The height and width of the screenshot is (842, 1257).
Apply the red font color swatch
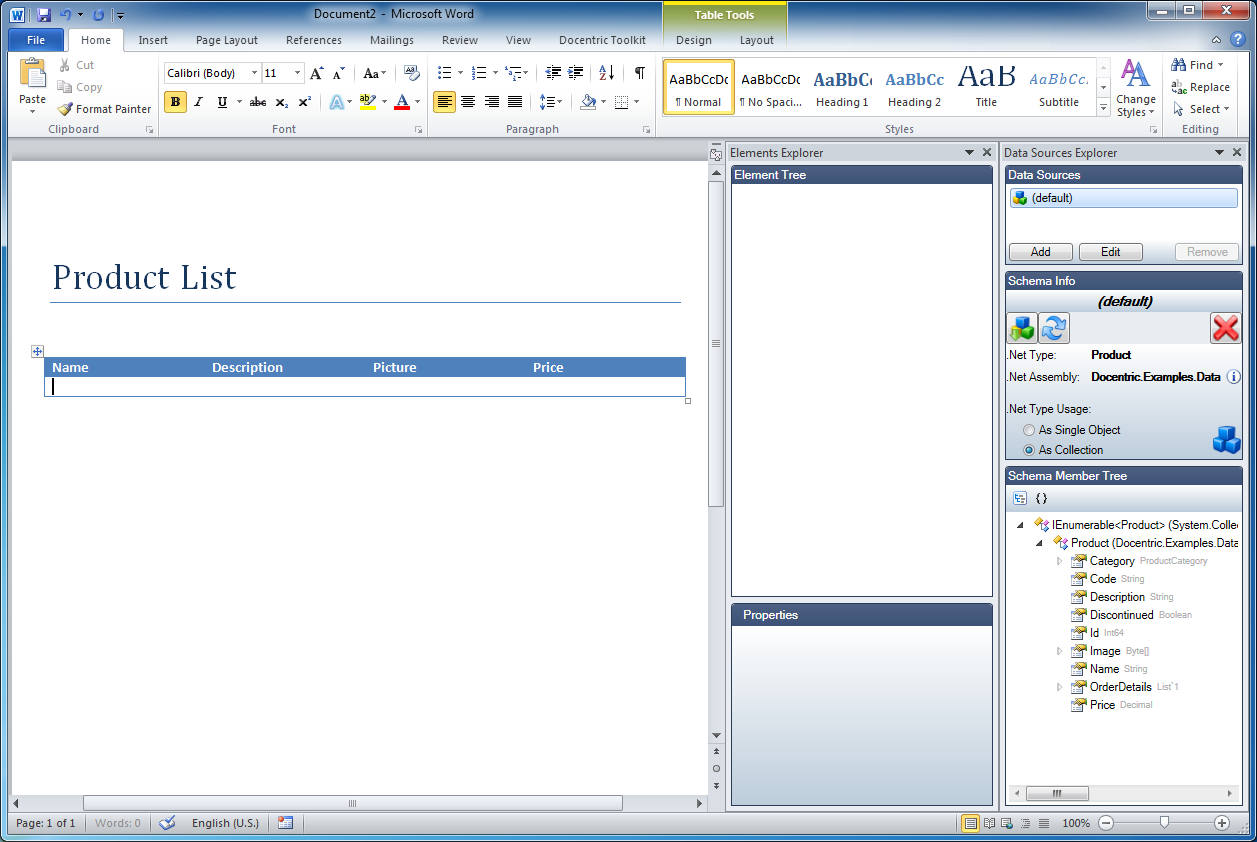point(402,102)
